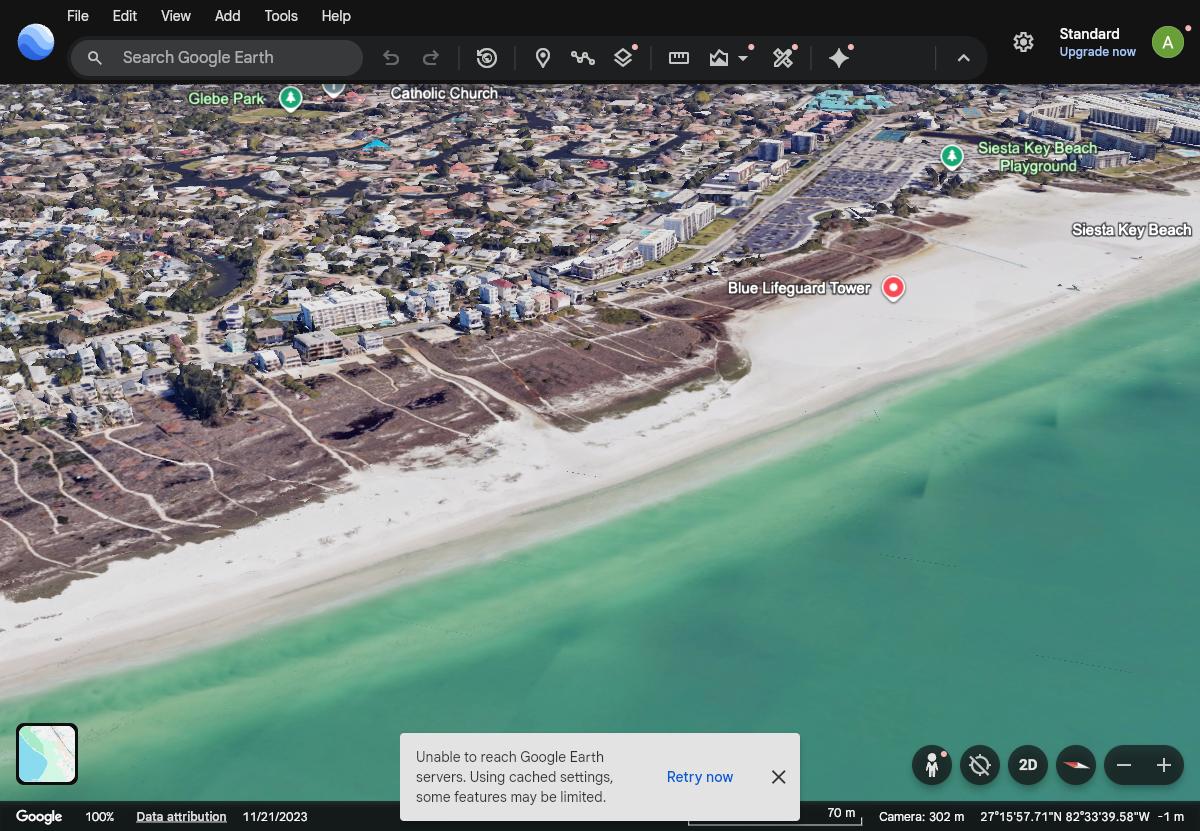Click the Upgrade now link
Screen dimensions: 1200x831
pyautogui.click(x=1097, y=52)
